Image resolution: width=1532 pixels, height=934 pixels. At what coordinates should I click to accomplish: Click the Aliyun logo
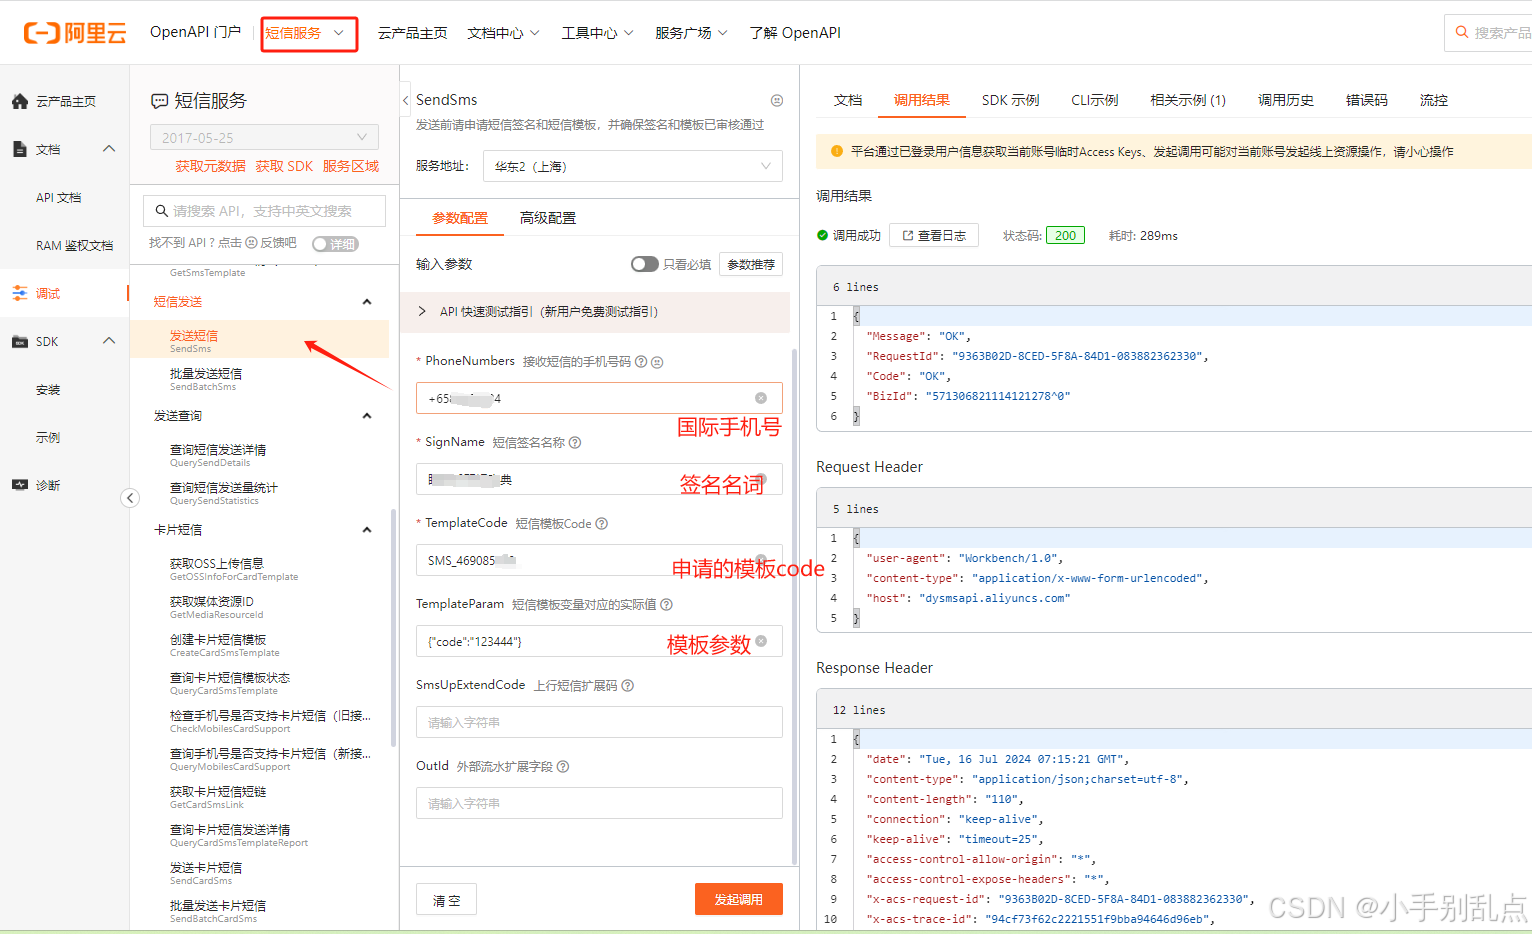(75, 33)
